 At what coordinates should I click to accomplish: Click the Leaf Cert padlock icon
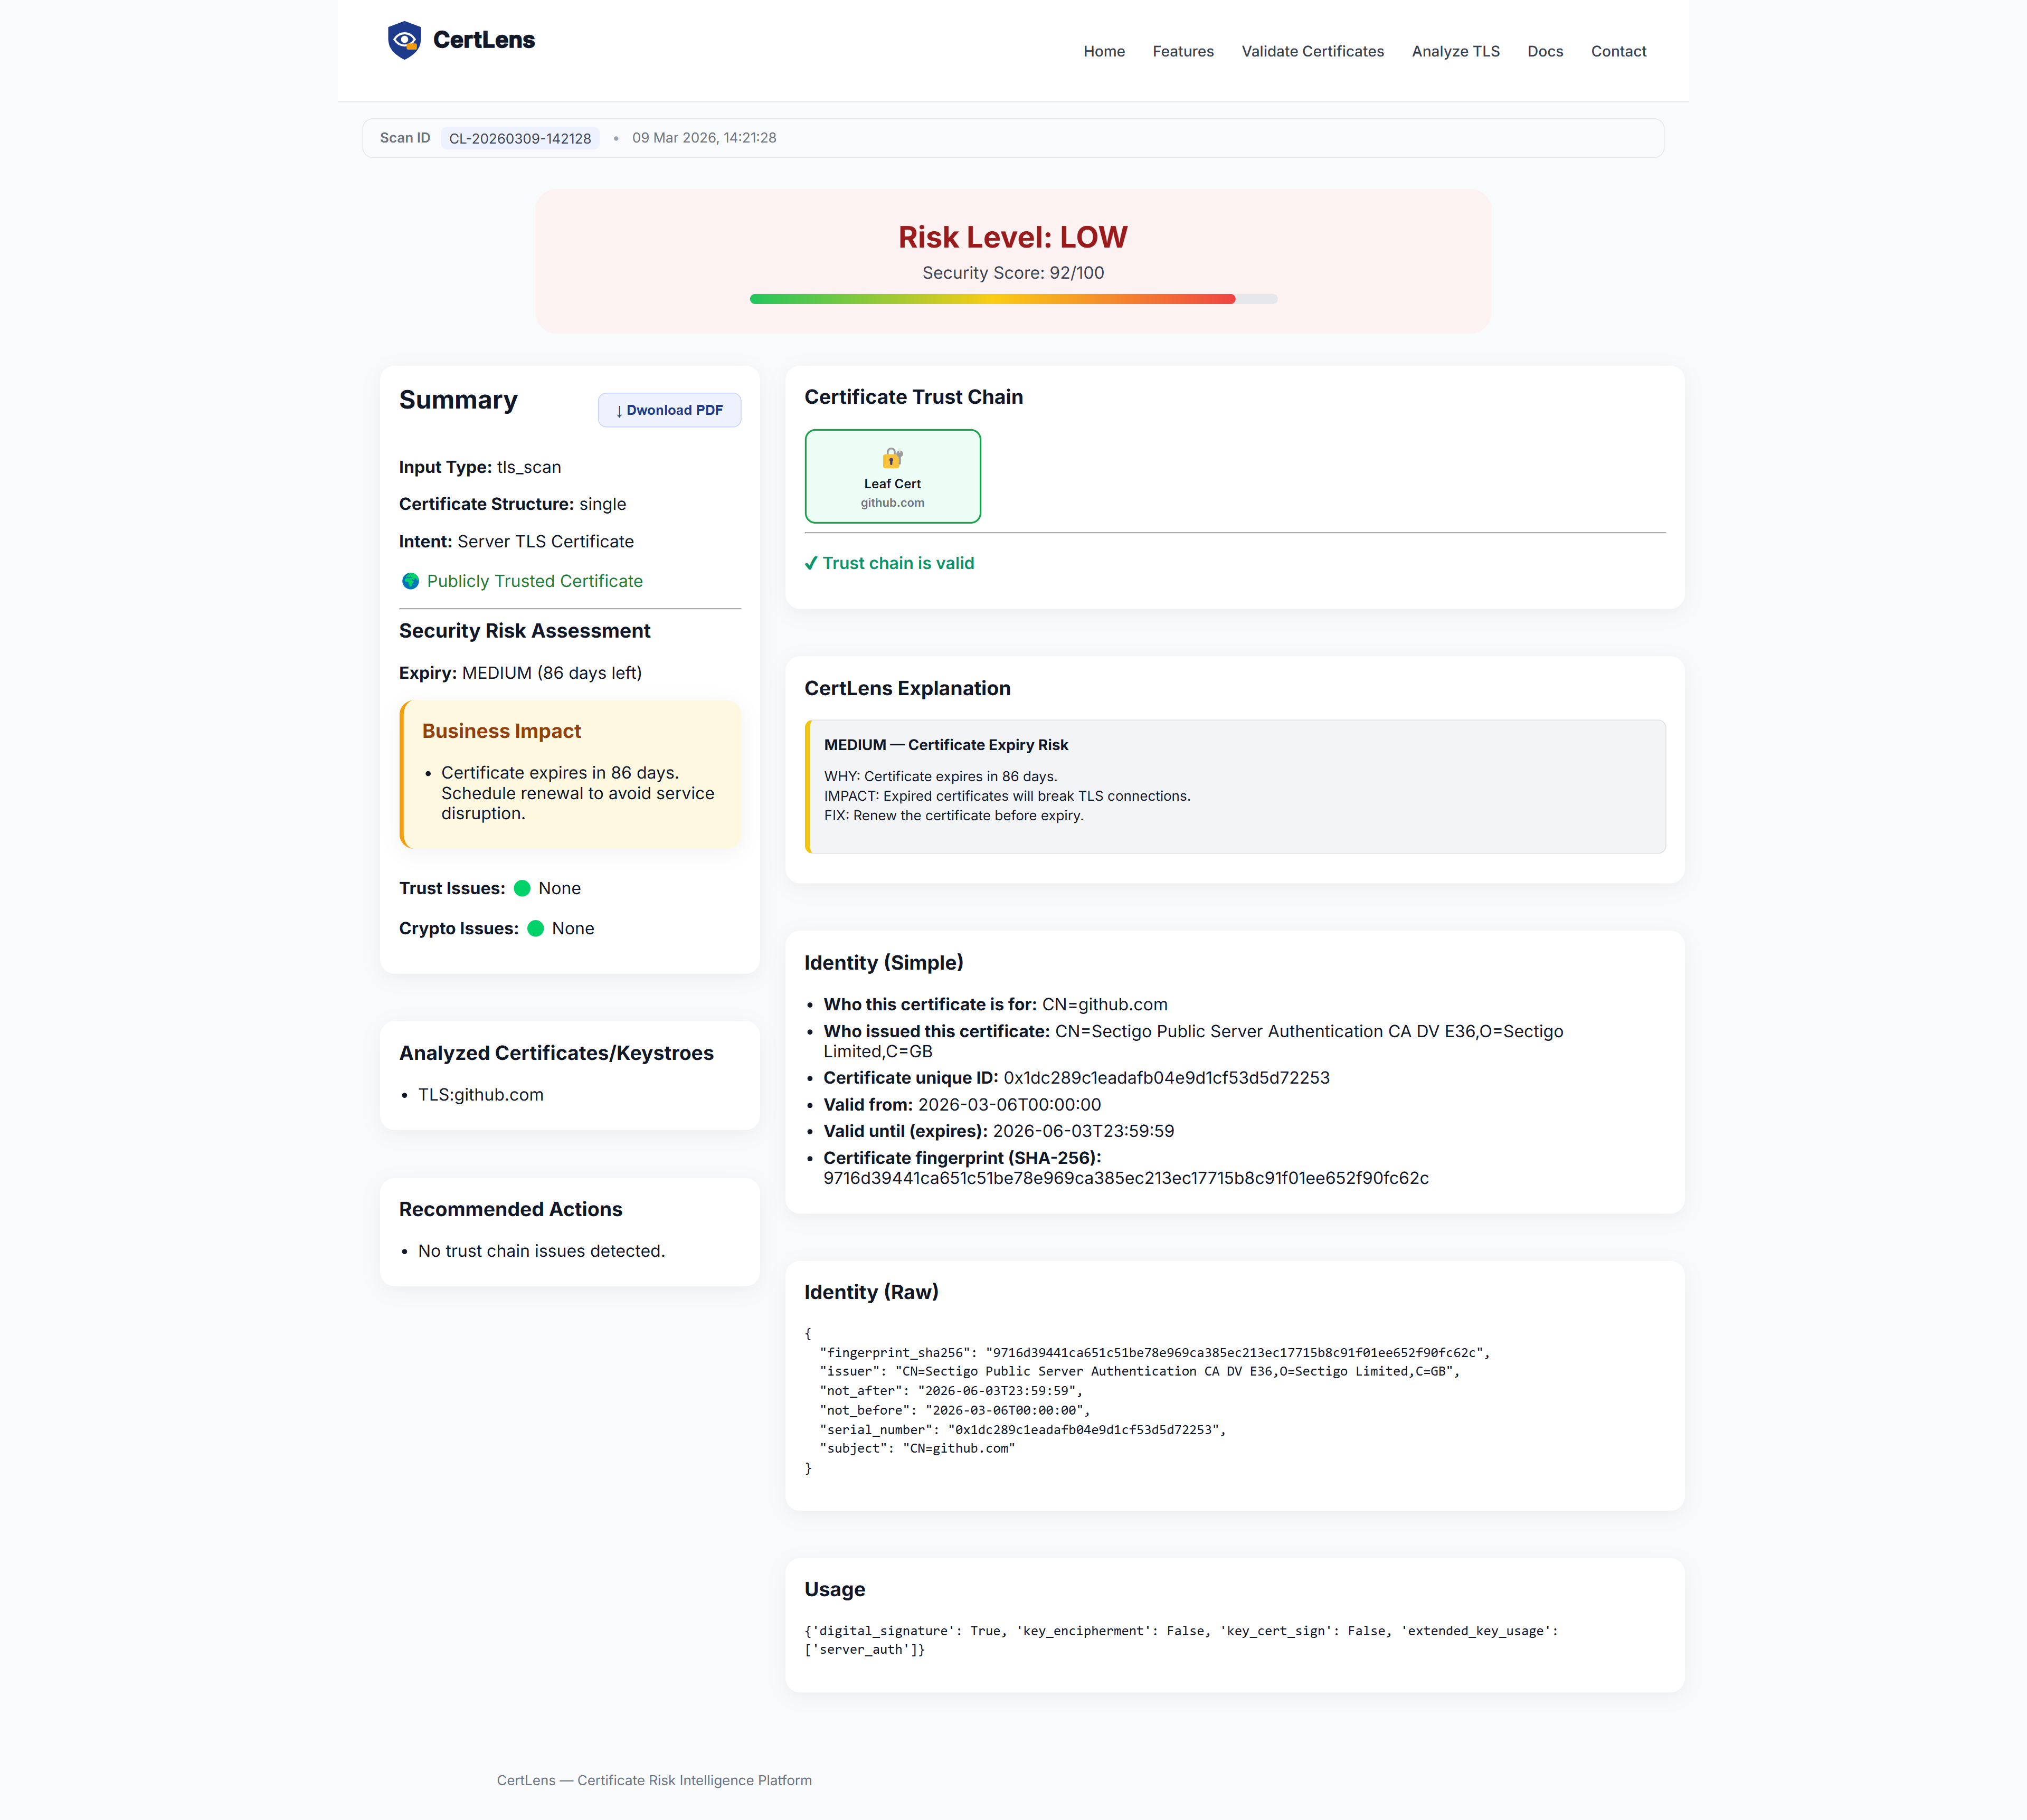[x=892, y=458]
